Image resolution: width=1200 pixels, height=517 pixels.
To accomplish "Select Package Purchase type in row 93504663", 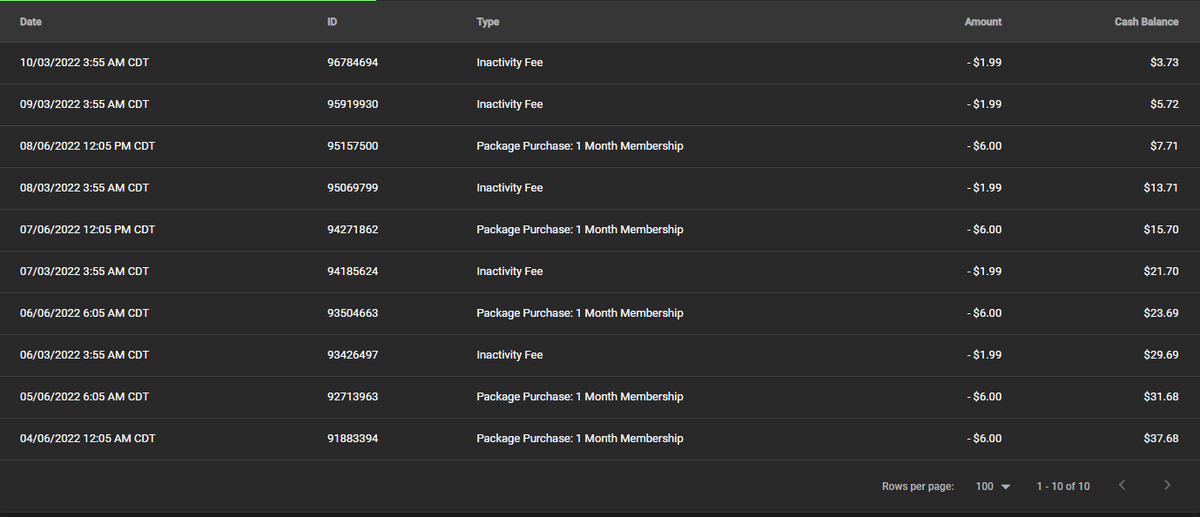I will pyautogui.click(x=580, y=313).
